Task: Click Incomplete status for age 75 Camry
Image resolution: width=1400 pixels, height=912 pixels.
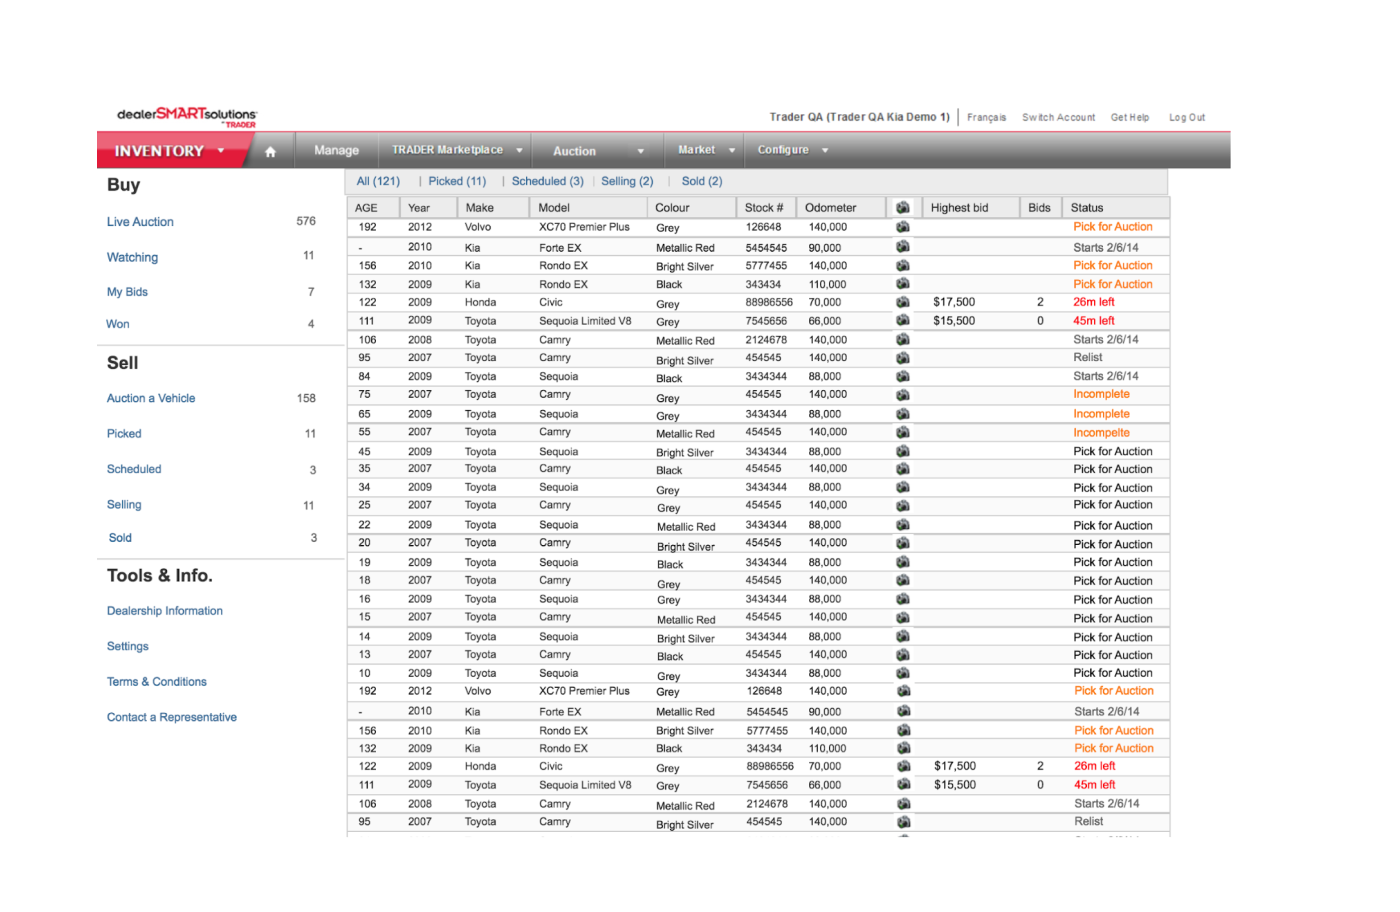Action: pyautogui.click(x=1101, y=394)
